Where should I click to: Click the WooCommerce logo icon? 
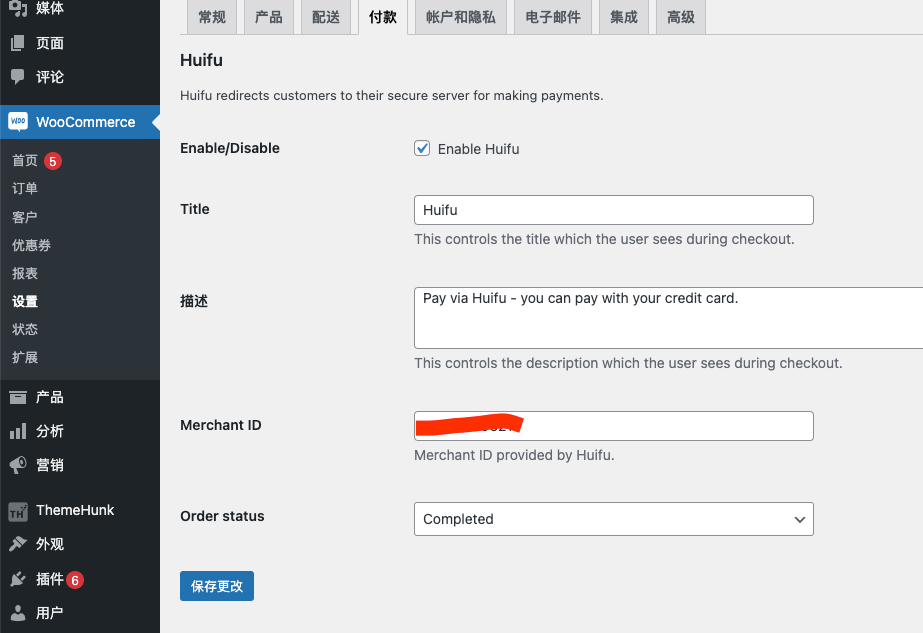[18, 122]
